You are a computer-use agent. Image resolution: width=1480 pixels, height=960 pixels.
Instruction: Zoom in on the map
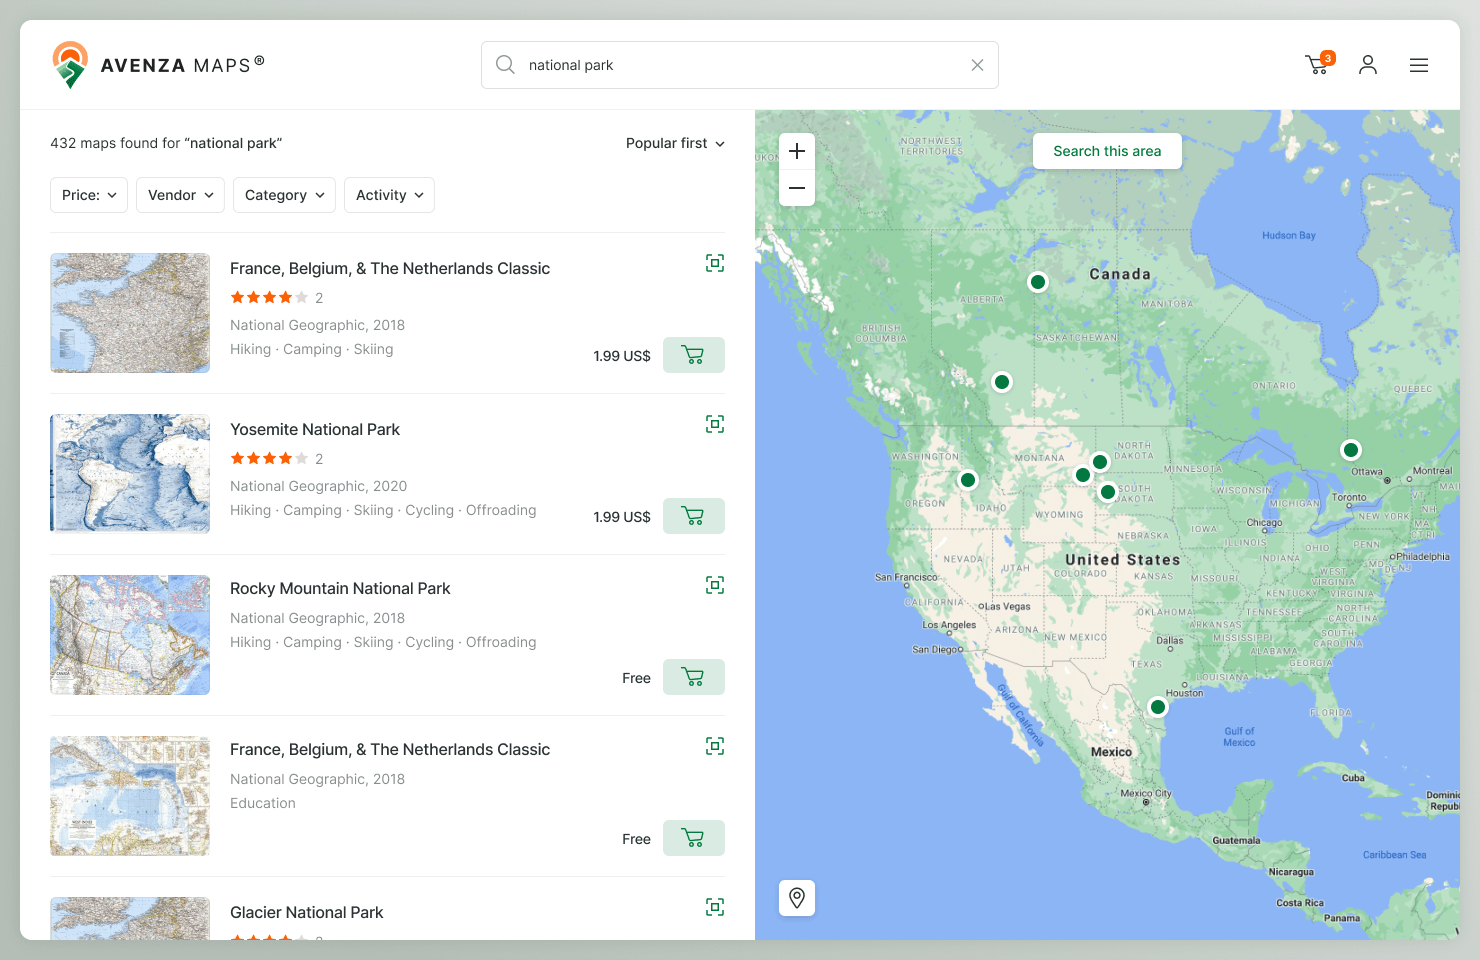tap(797, 151)
